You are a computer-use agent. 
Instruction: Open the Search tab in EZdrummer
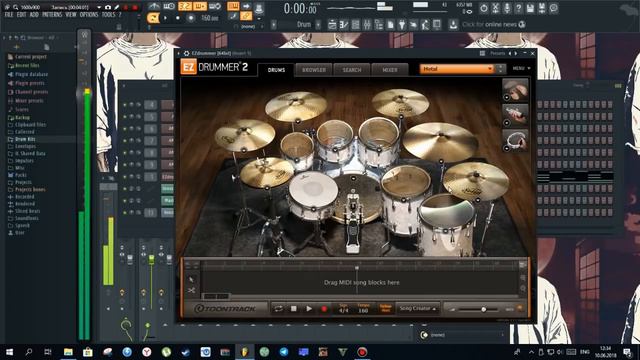click(x=352, y=70)
